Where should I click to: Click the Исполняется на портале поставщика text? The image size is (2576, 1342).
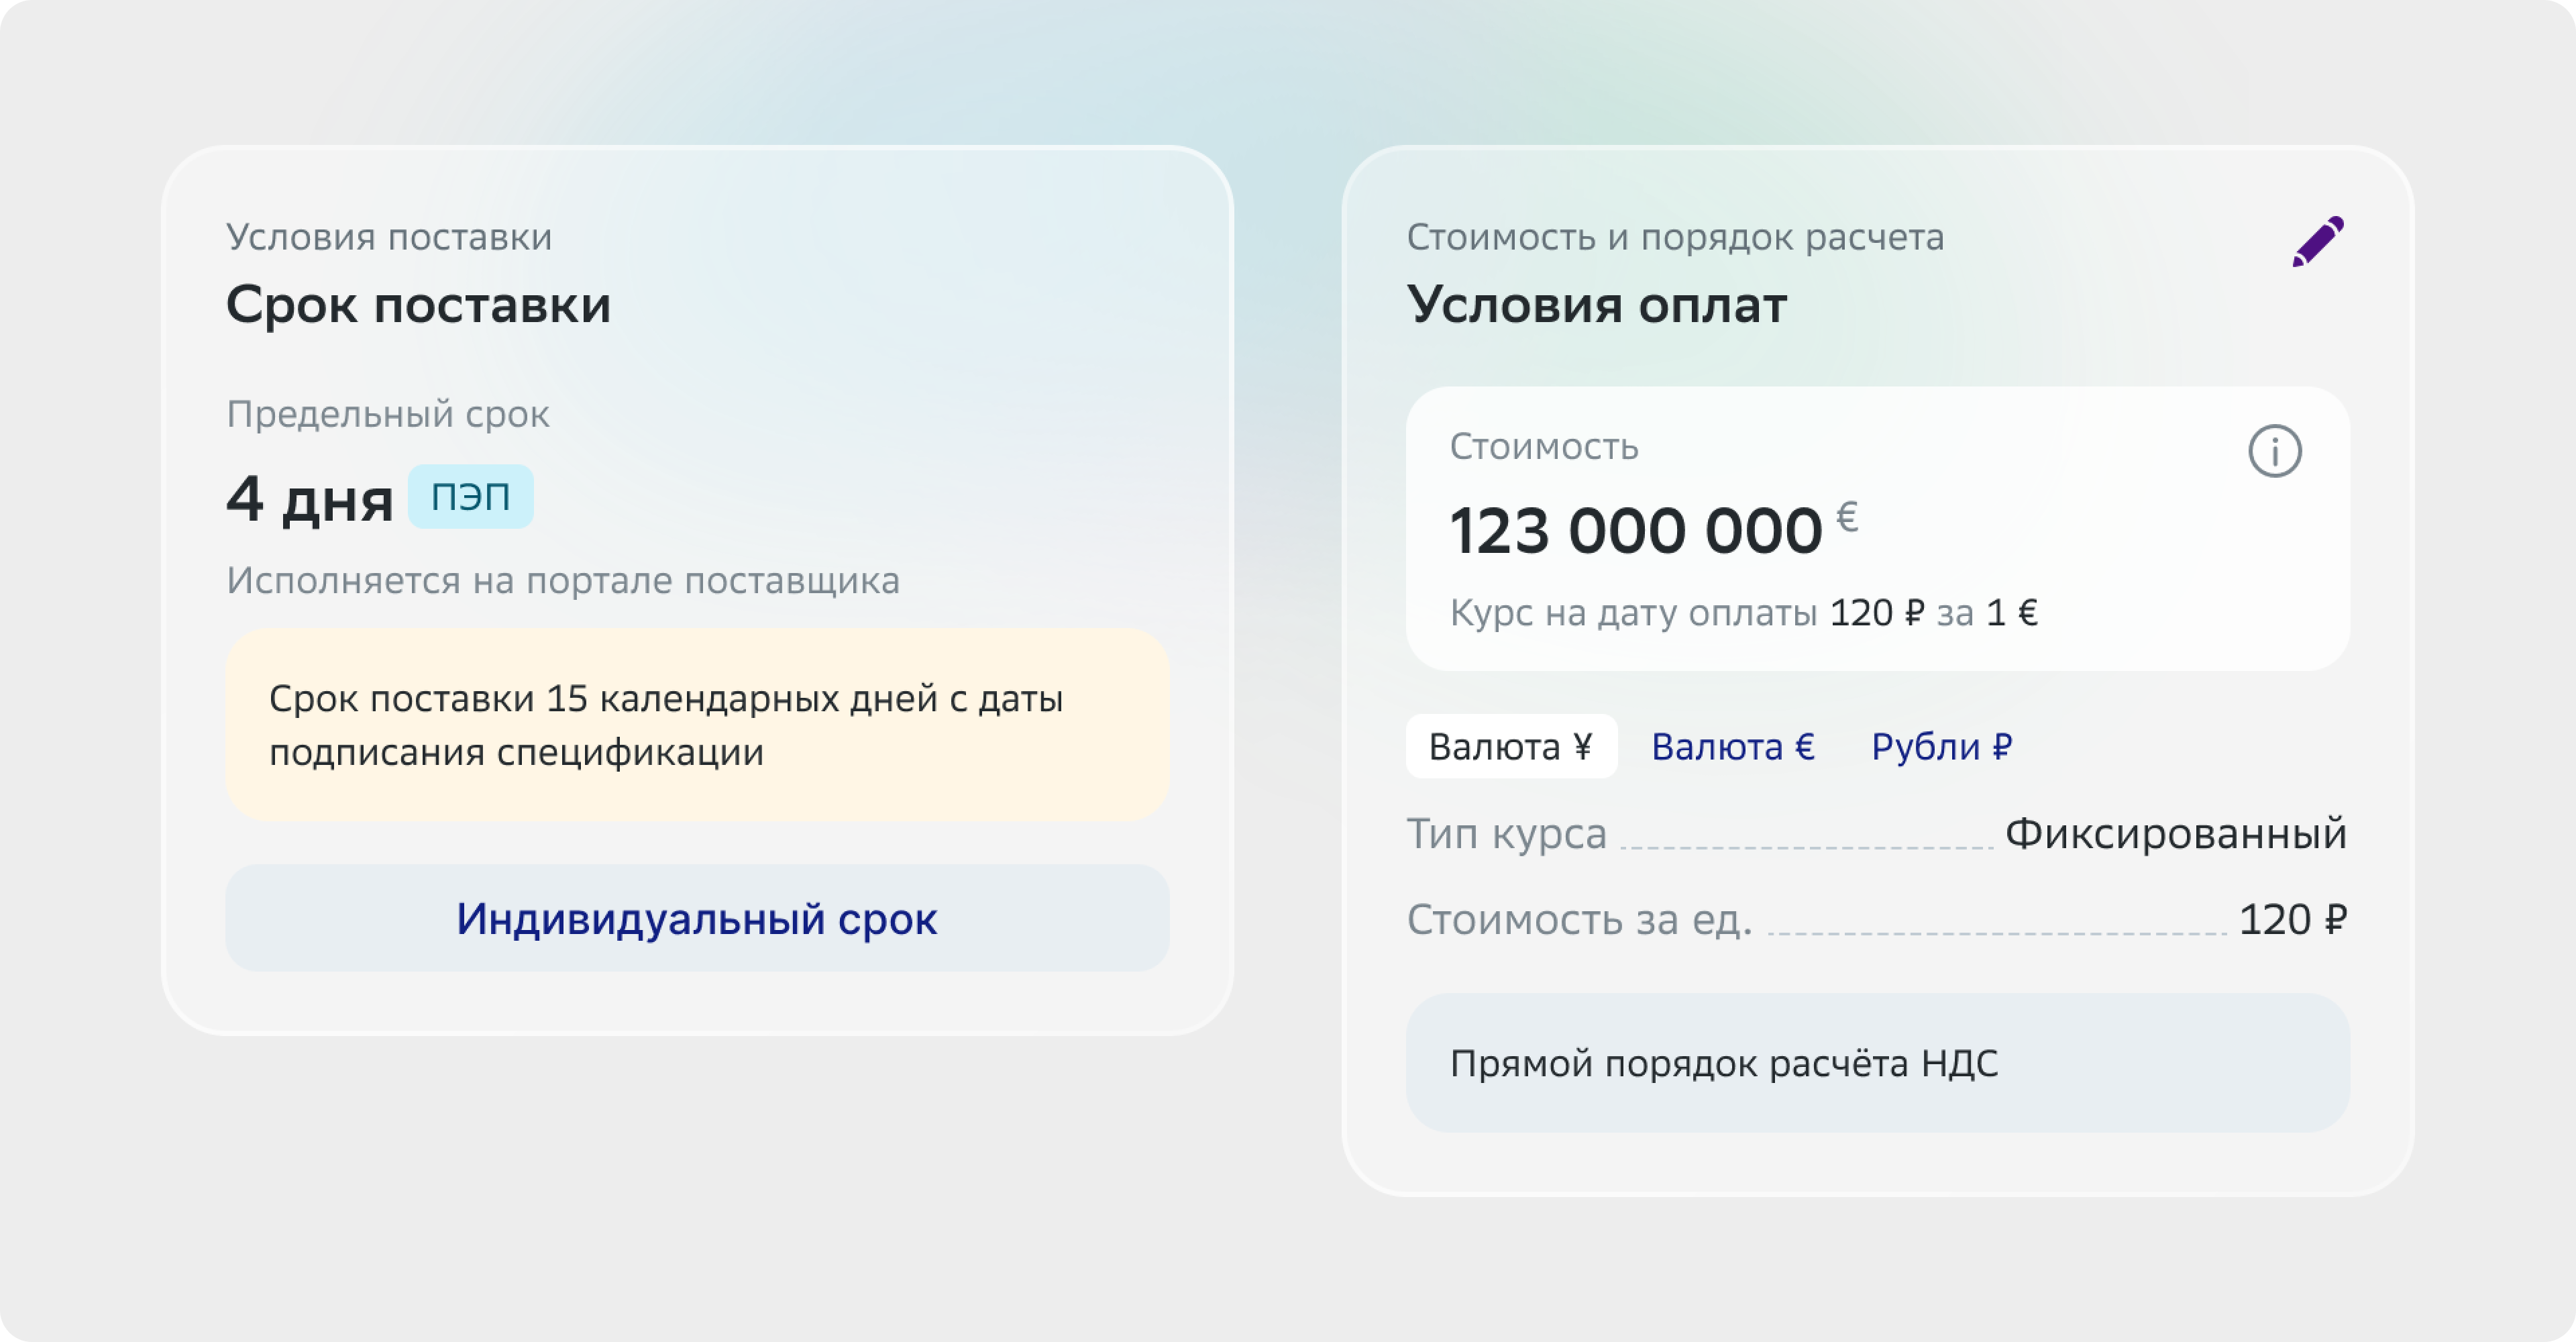(563, 580)
